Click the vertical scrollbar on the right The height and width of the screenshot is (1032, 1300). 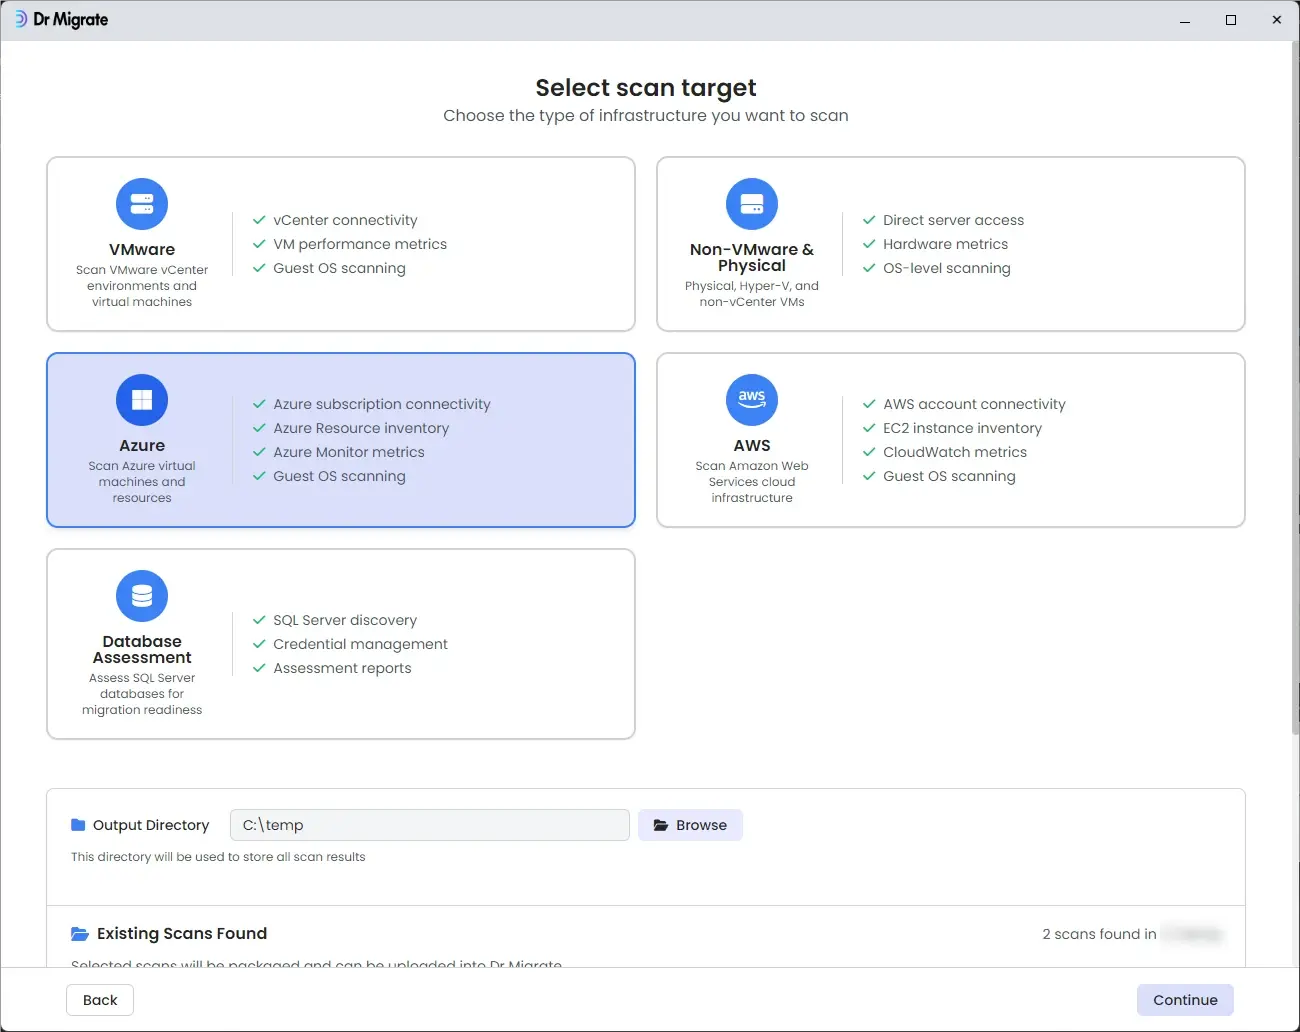click(1295, 390)
